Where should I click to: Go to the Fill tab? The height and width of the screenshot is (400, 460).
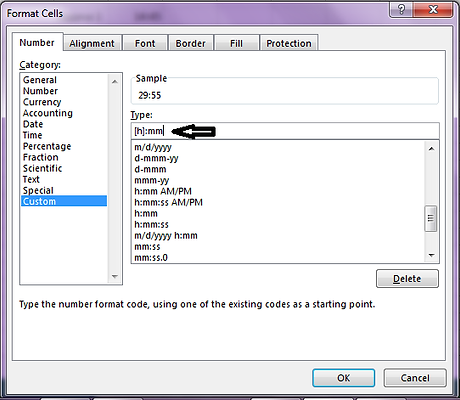point(236,43)
